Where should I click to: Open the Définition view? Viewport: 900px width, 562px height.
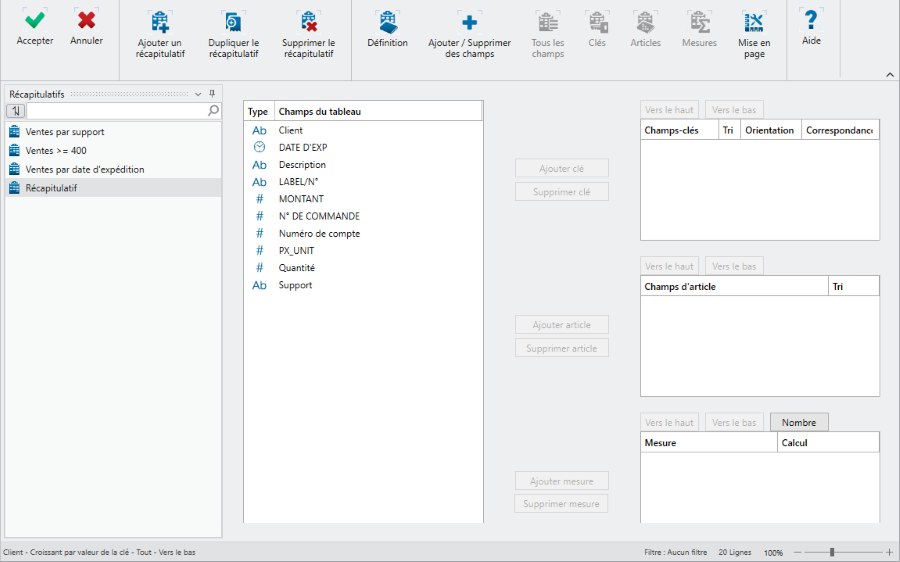[x=387, y=22]
